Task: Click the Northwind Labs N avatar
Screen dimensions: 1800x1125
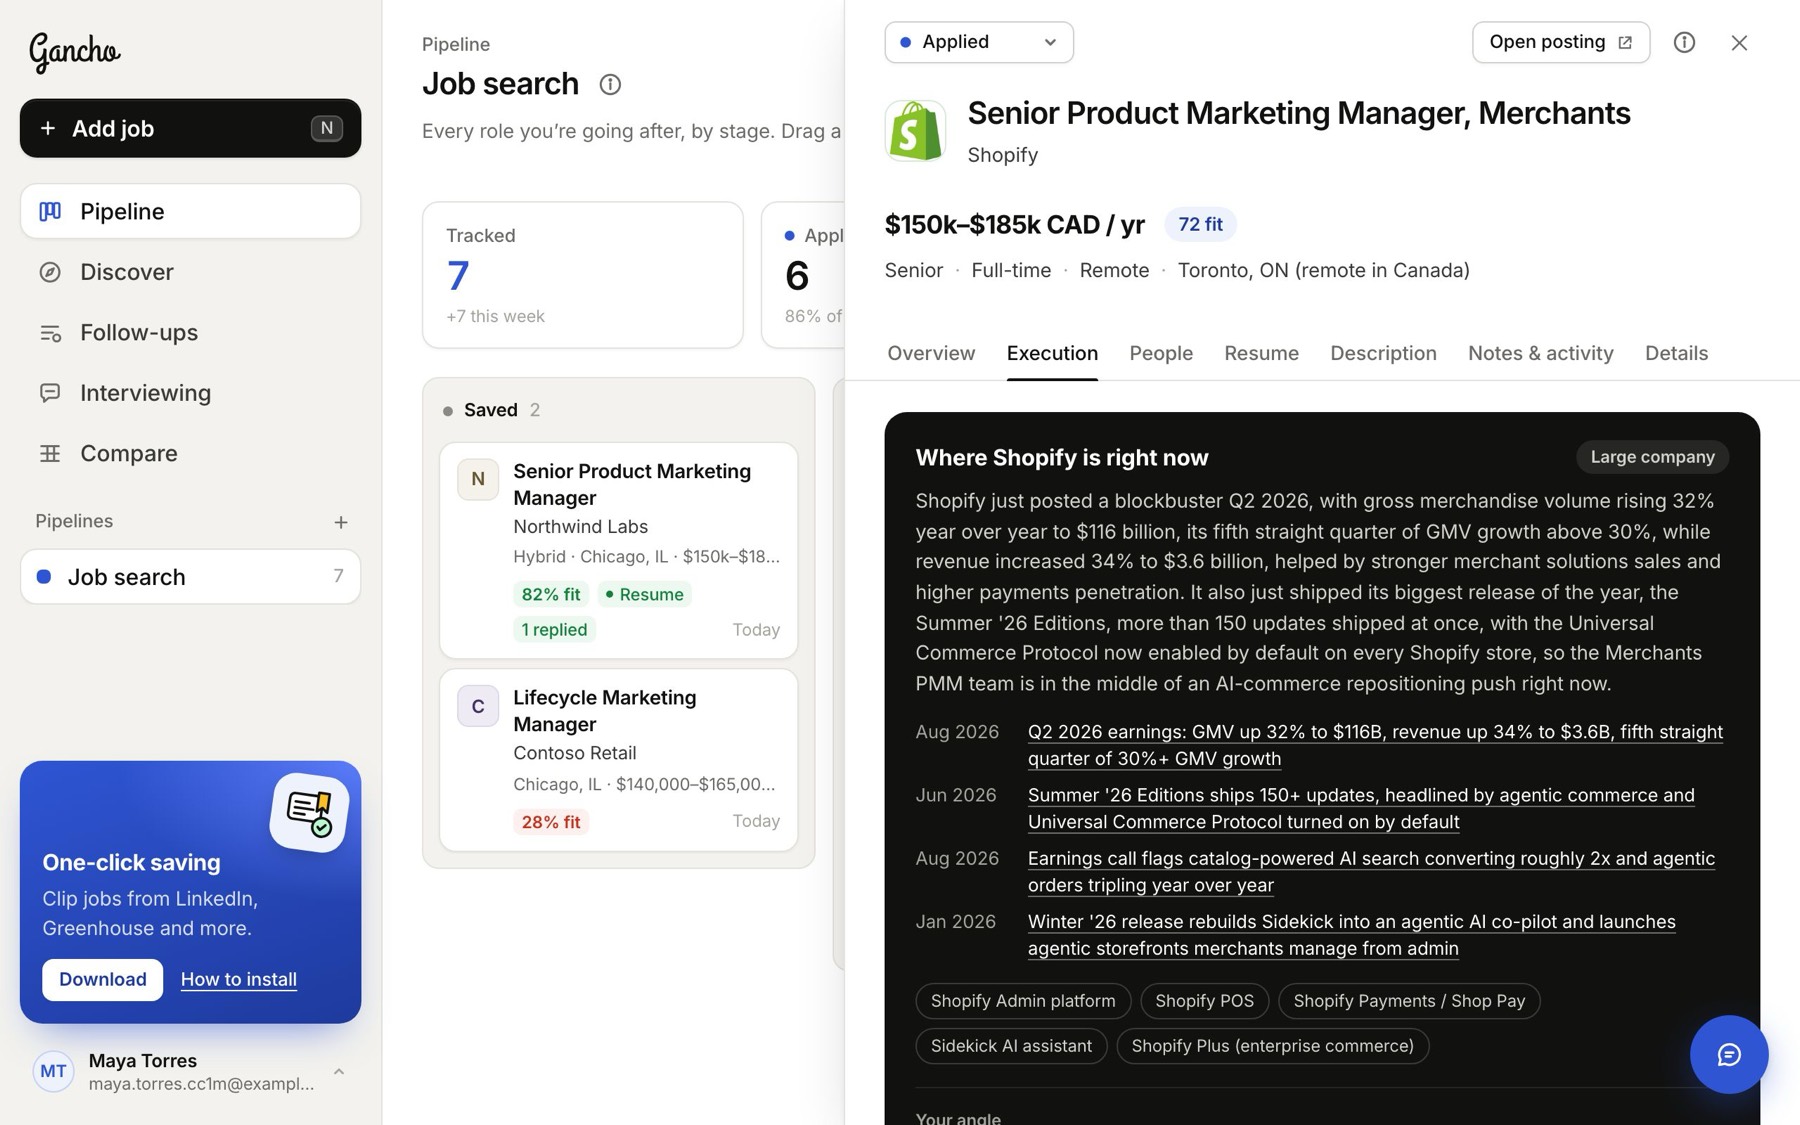Action: [x=478, y=479]
